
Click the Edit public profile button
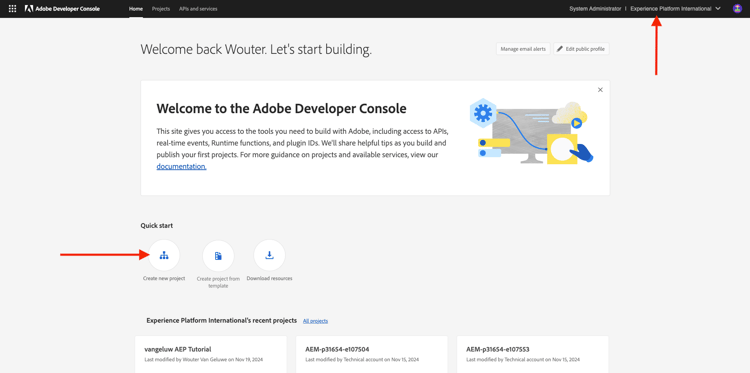581,49
